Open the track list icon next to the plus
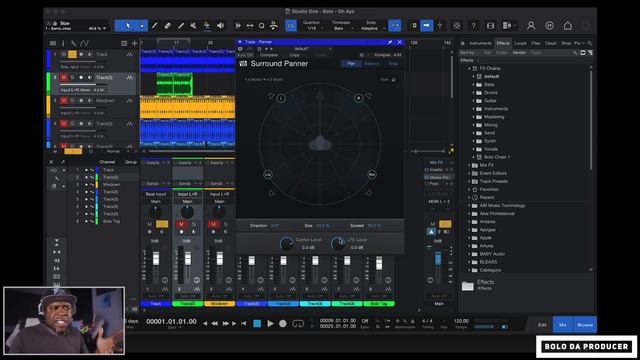640x360 pixels. [124, 43]
